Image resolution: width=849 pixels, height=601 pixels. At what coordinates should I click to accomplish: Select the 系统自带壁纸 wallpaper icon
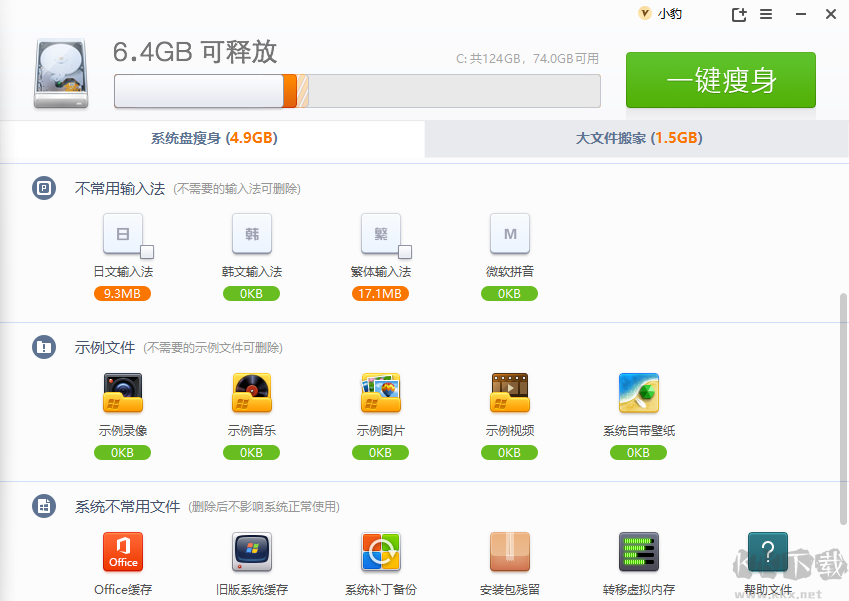pos(639,393)
